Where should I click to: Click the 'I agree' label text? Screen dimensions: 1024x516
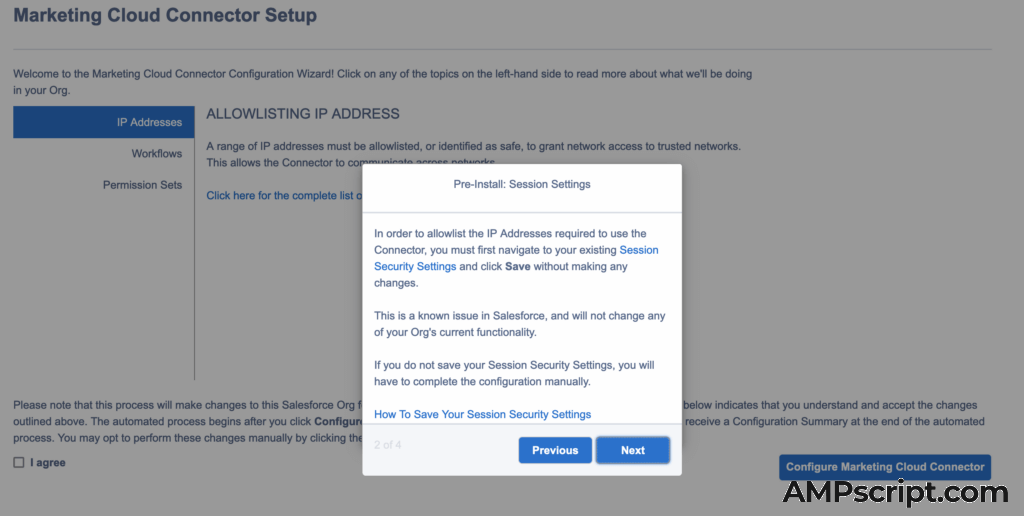point(48,463)
